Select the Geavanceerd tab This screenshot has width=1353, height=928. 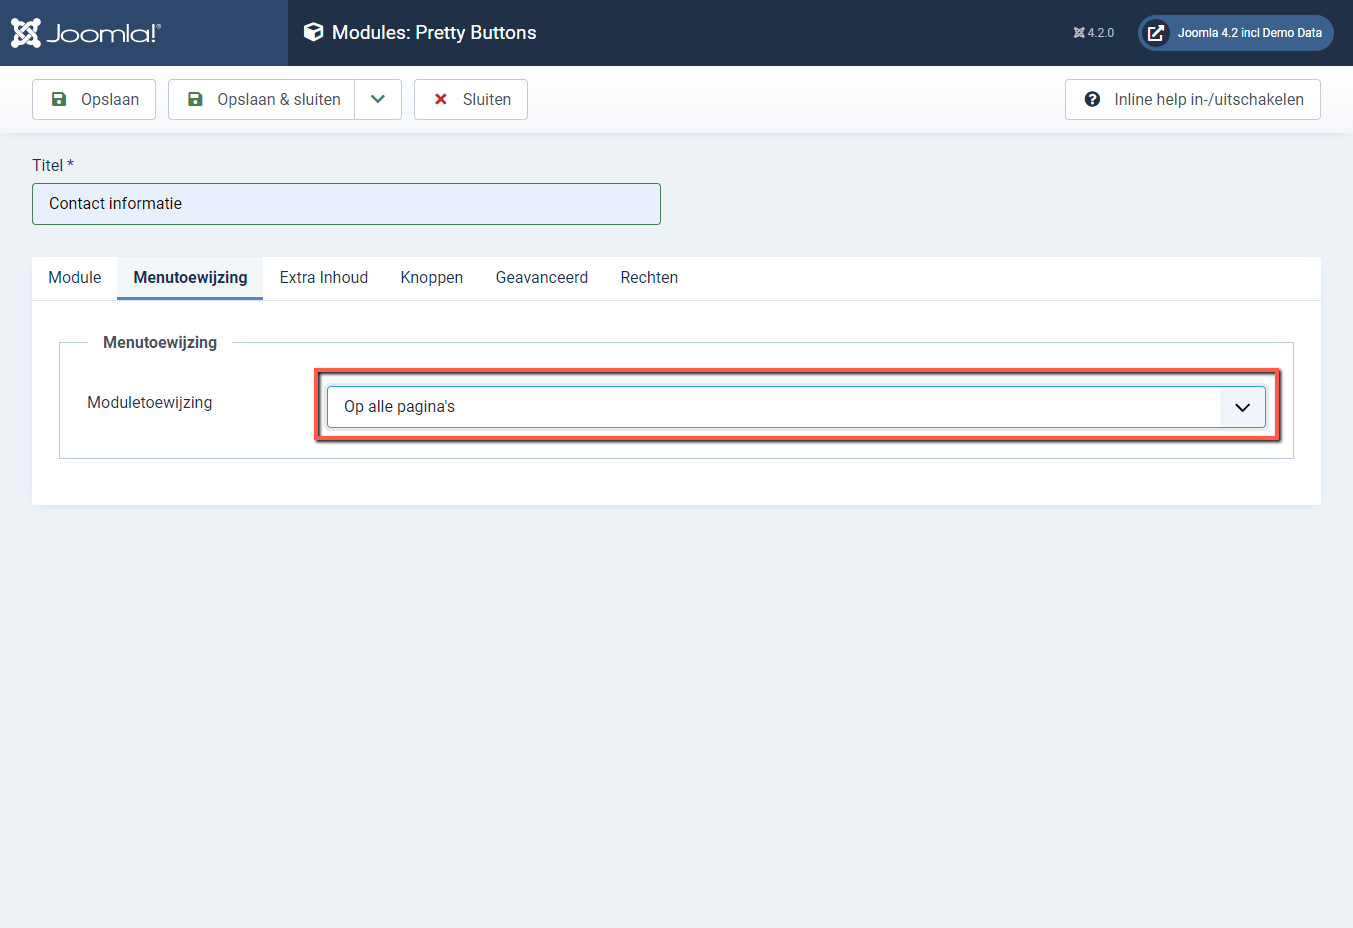click(x=541, y=277)
